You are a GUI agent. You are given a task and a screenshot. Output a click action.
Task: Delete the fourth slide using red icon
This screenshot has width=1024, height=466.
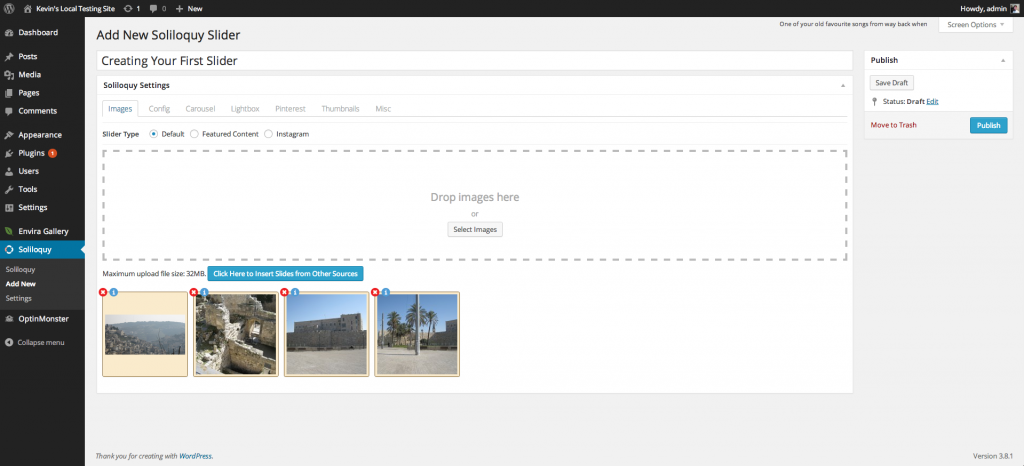375,292
